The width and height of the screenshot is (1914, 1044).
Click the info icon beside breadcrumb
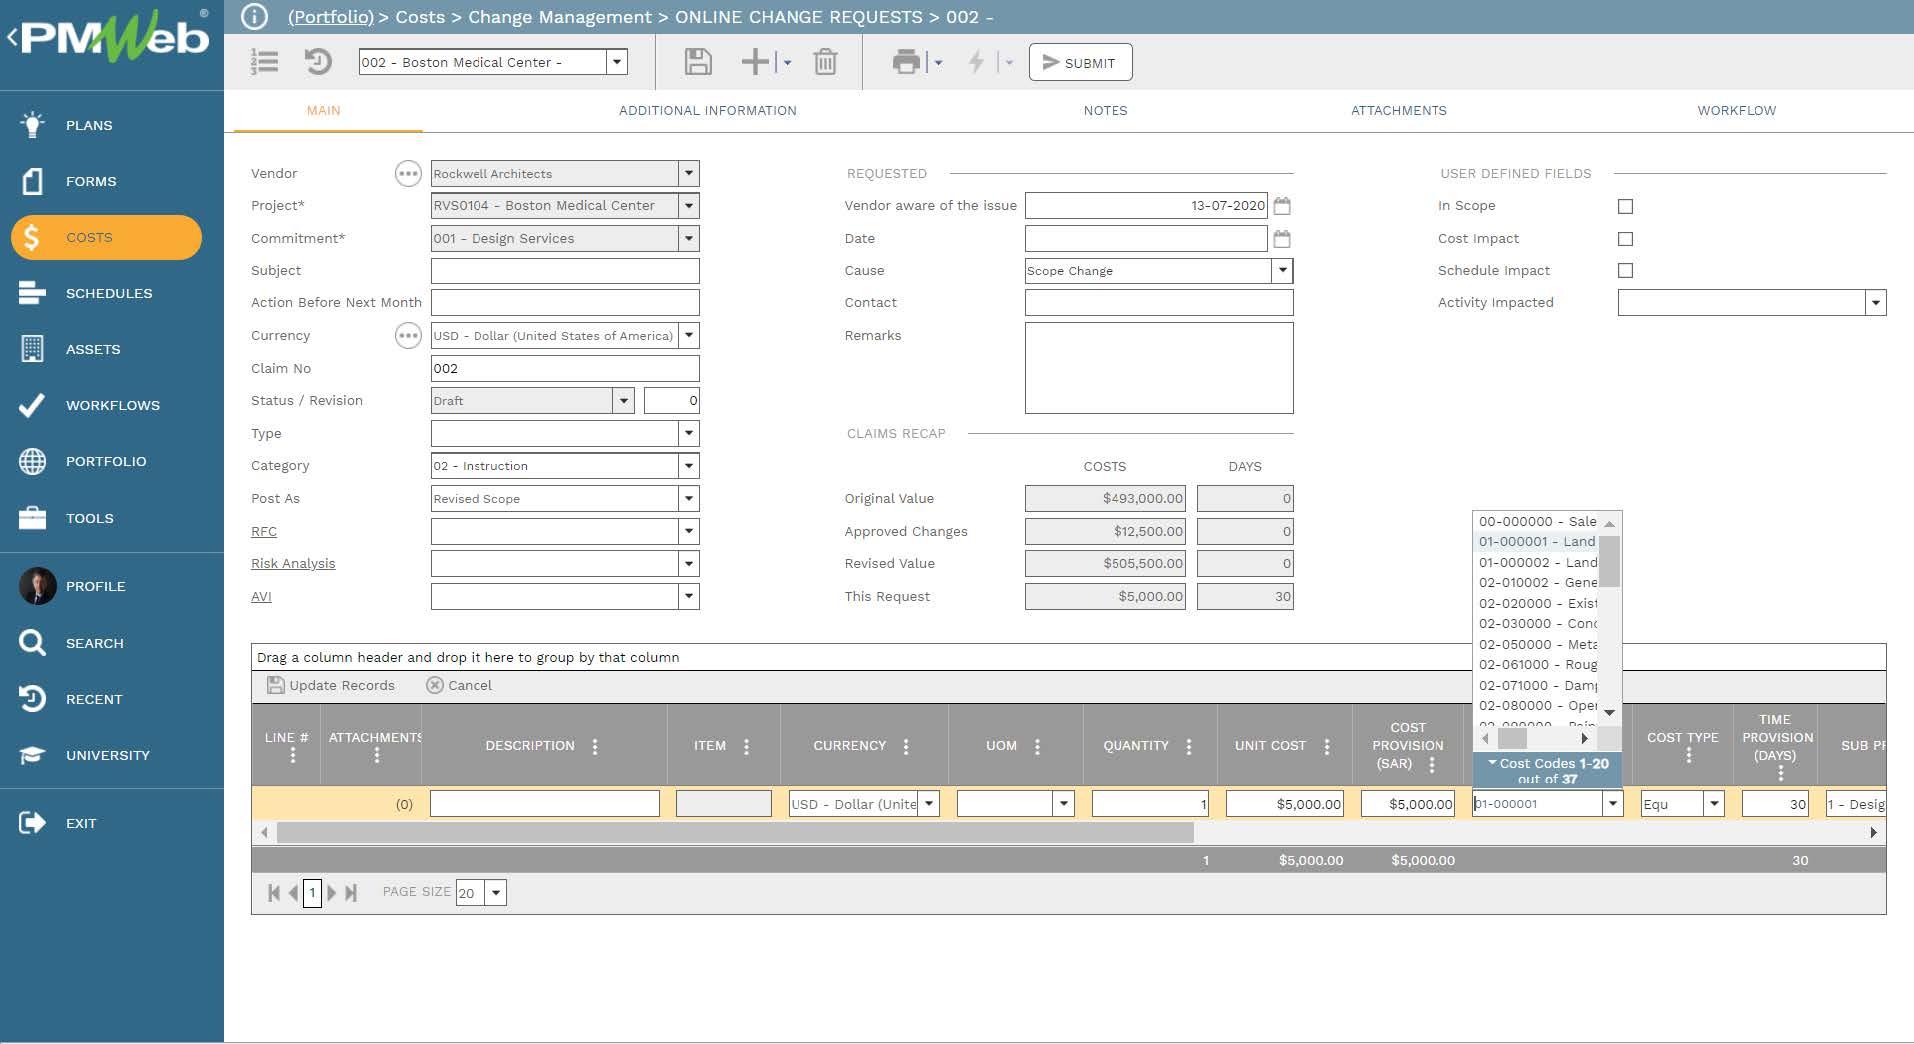pyautogui.click(x=255, y=17)
